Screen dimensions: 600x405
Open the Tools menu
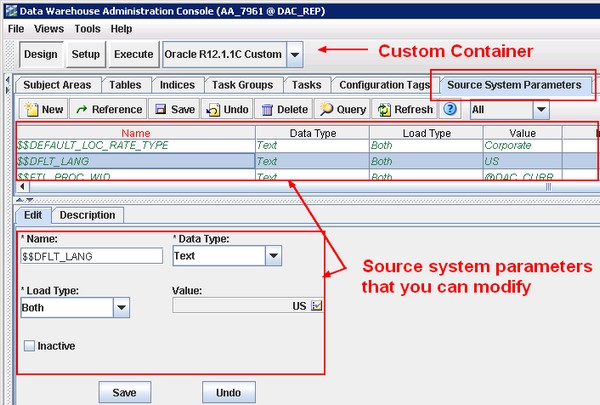coord(86,29)
